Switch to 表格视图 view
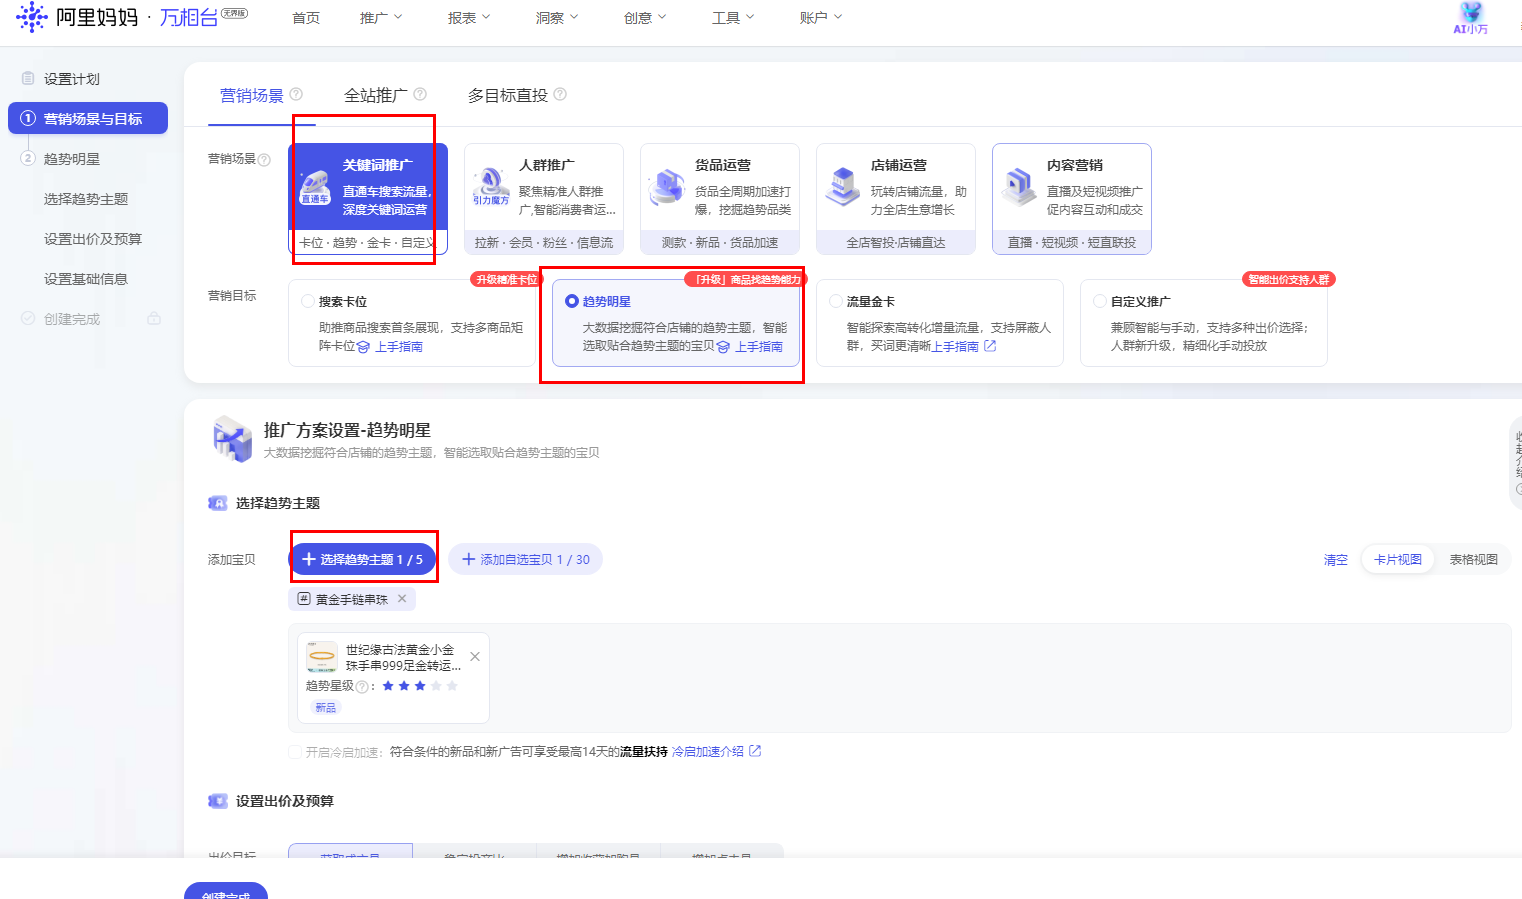 [1473, 559]
